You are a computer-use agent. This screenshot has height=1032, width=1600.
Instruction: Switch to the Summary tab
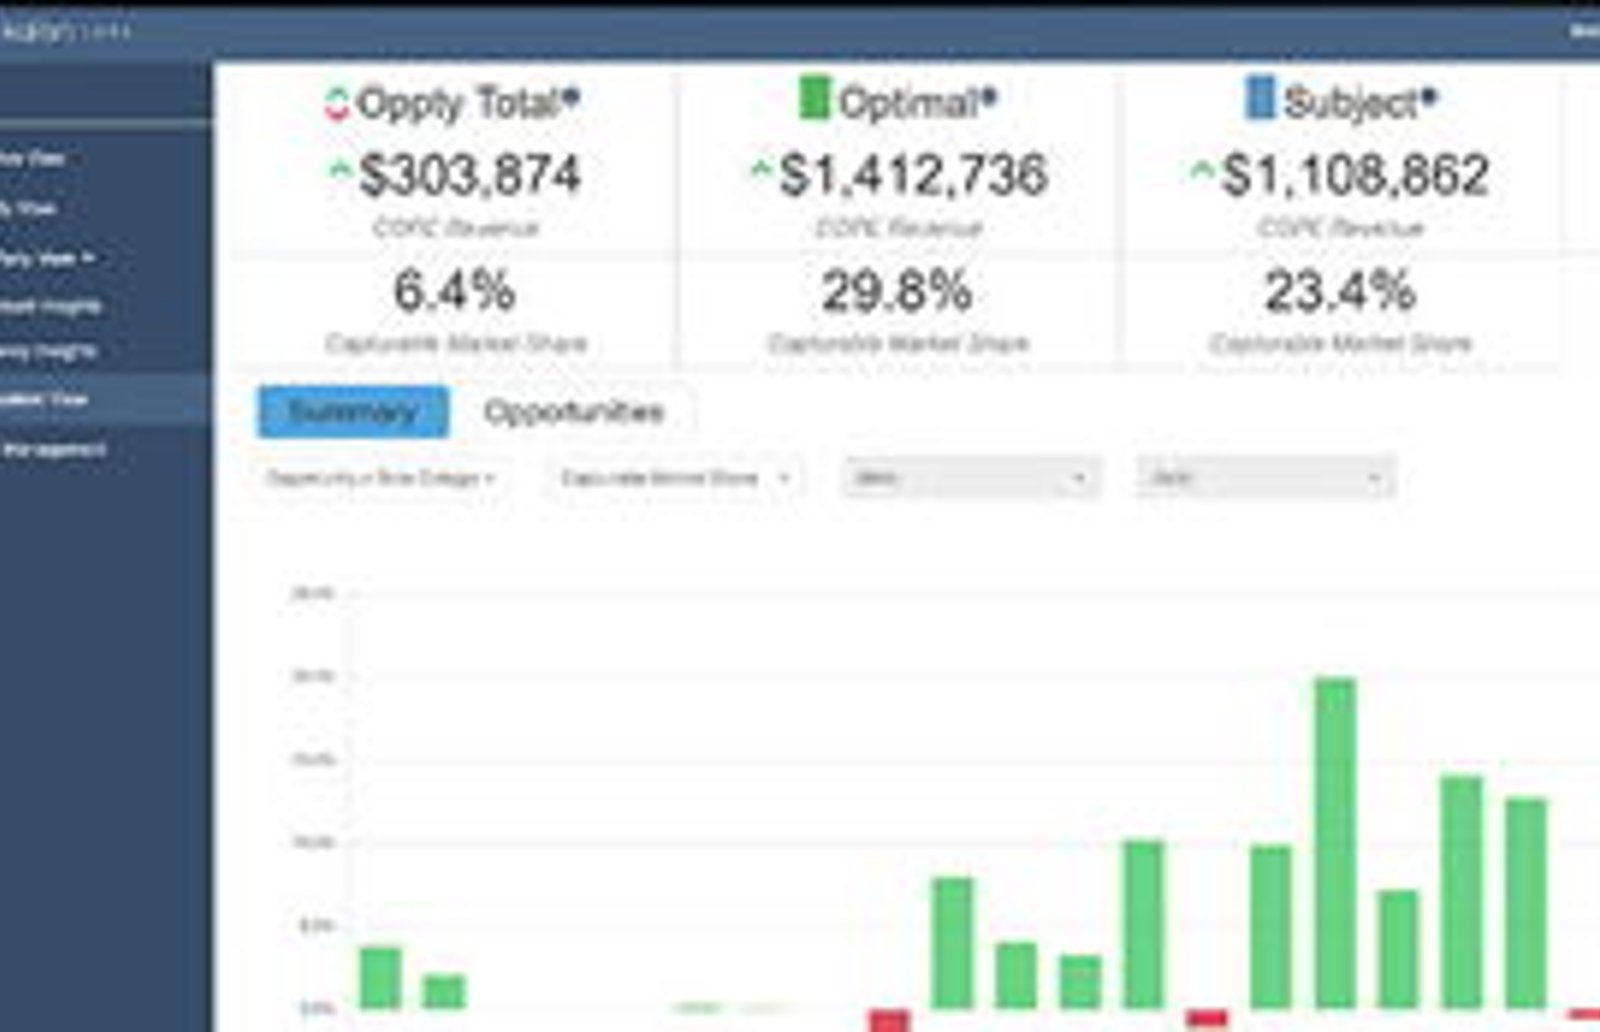coord(353,412)
